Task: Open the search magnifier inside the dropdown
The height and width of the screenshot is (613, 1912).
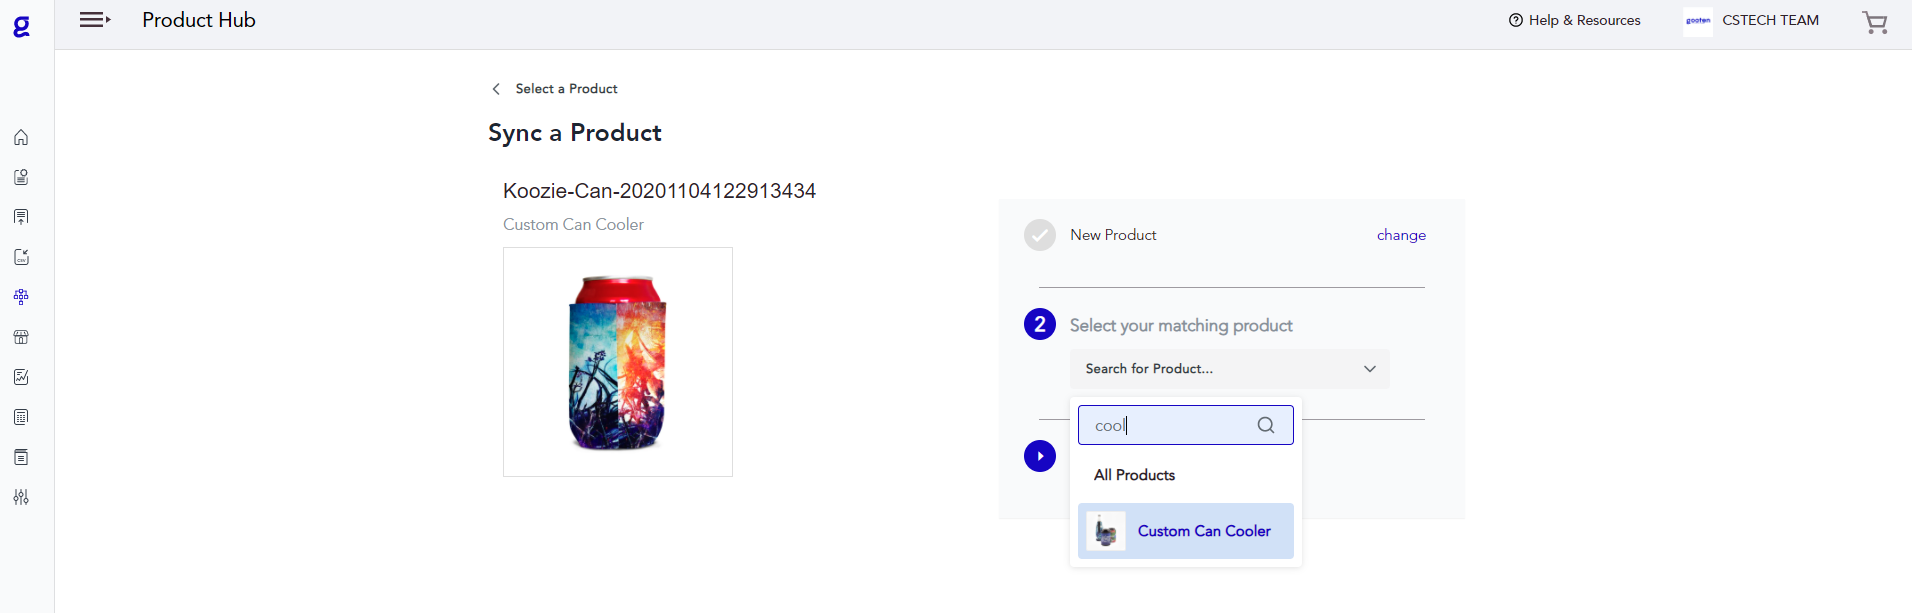Action: coord(1265,424)
